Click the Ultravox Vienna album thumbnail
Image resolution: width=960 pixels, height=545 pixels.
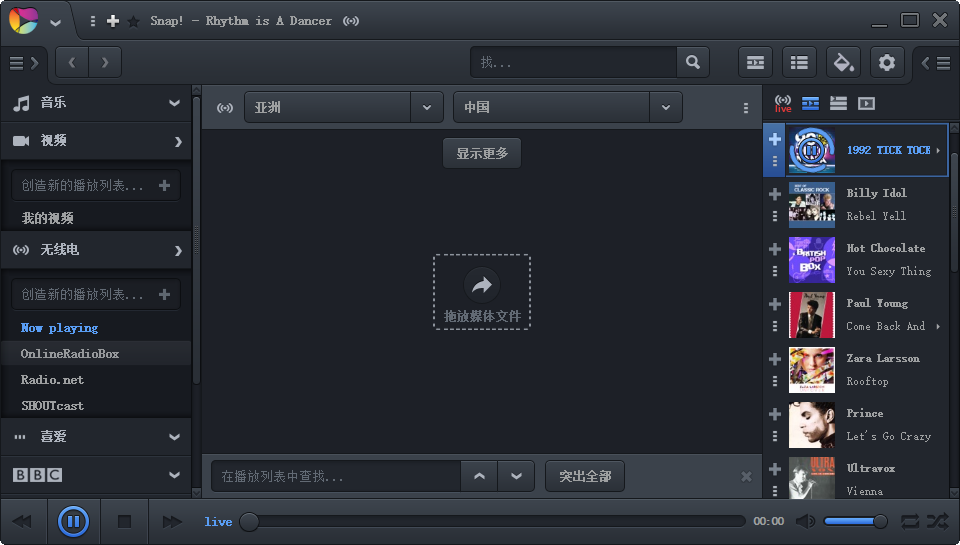pos(812,478)
